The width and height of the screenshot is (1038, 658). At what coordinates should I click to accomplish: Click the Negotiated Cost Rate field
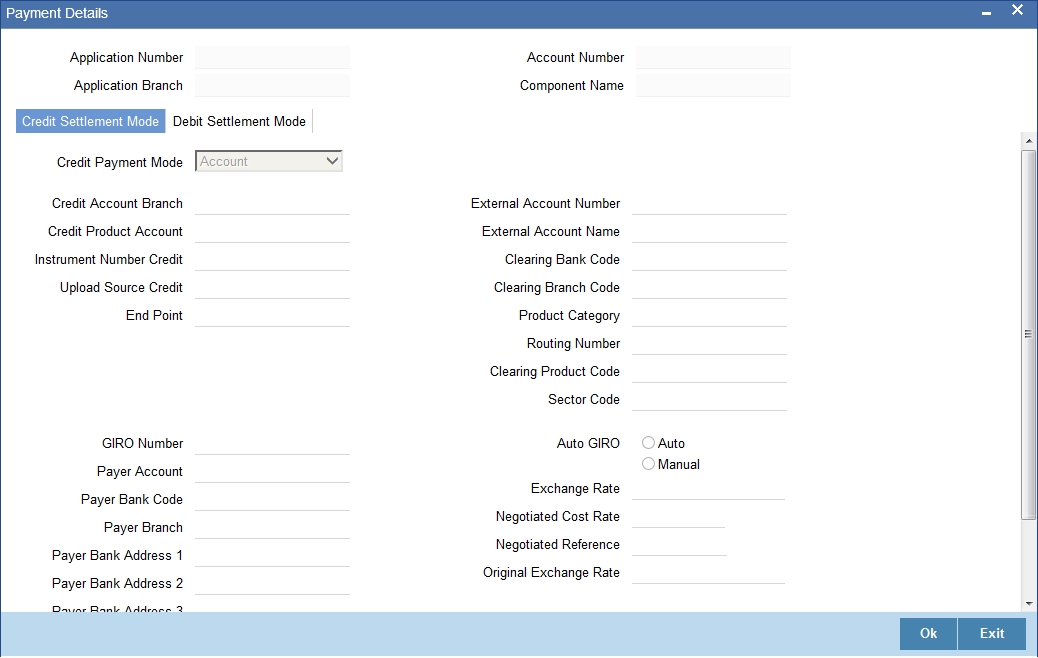coord(679,516)
